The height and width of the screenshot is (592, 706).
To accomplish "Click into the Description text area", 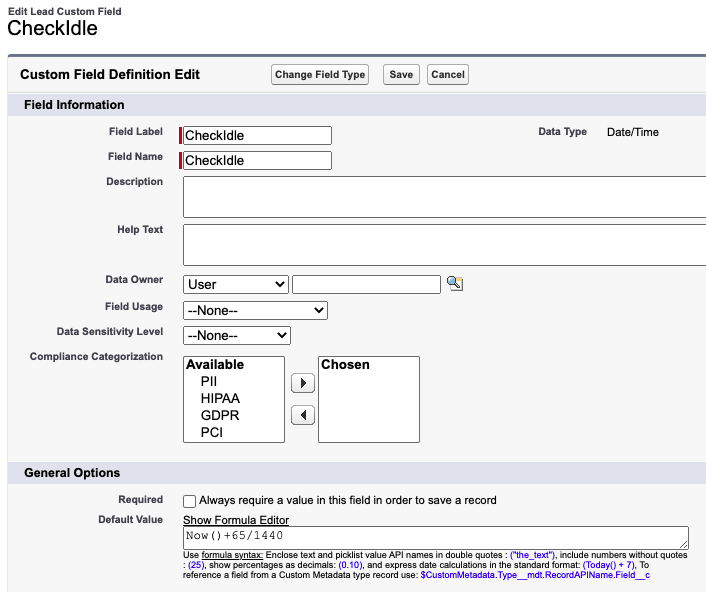I will (x=444, y=197).
